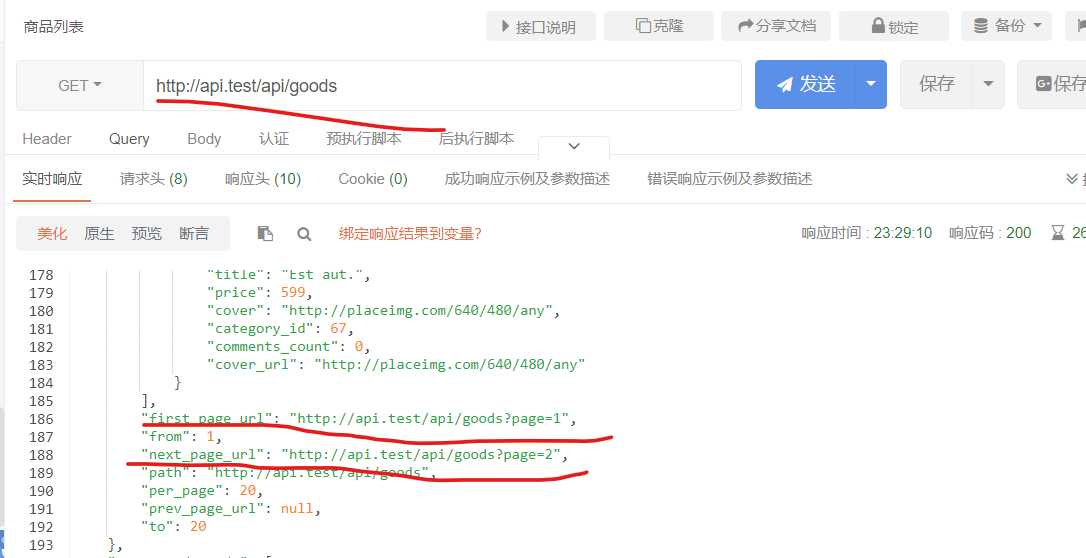Click the "from": 1 line
Viewport: 1086px width, 558px height.
181,436
